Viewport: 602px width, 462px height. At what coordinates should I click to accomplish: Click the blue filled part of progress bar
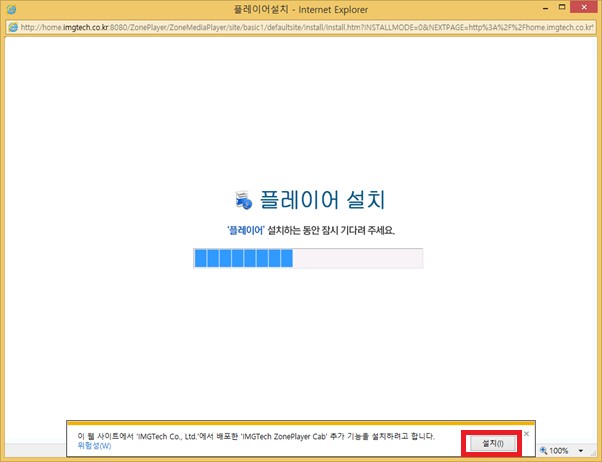[243, 259]
